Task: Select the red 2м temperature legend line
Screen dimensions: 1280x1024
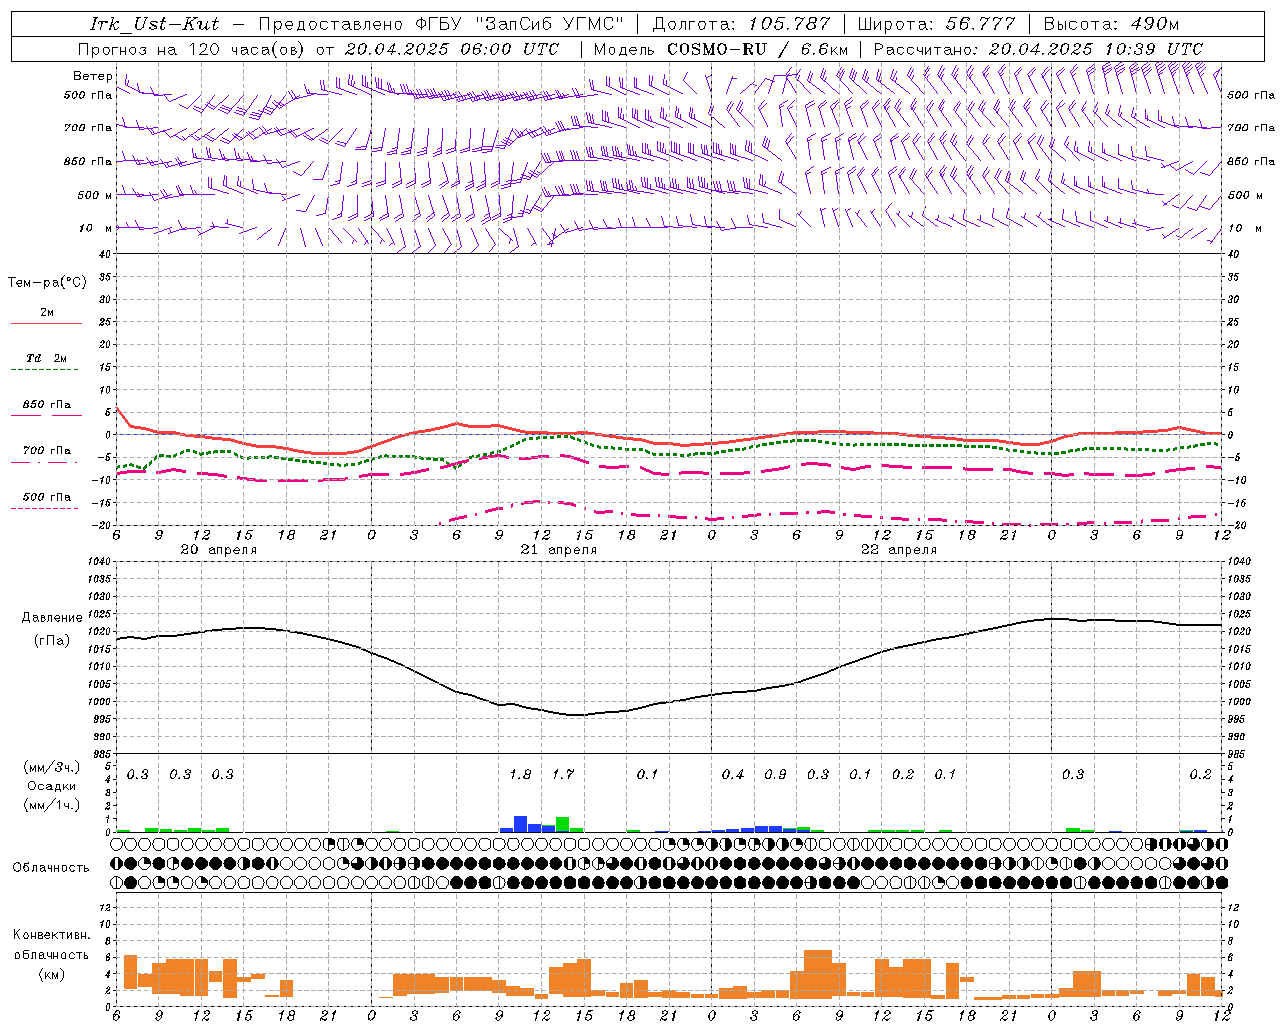Action: [x=46, y=323]
